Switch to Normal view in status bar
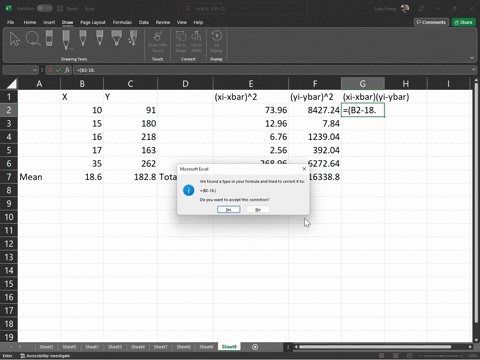The image size is (480, 360). click(382, 356)
